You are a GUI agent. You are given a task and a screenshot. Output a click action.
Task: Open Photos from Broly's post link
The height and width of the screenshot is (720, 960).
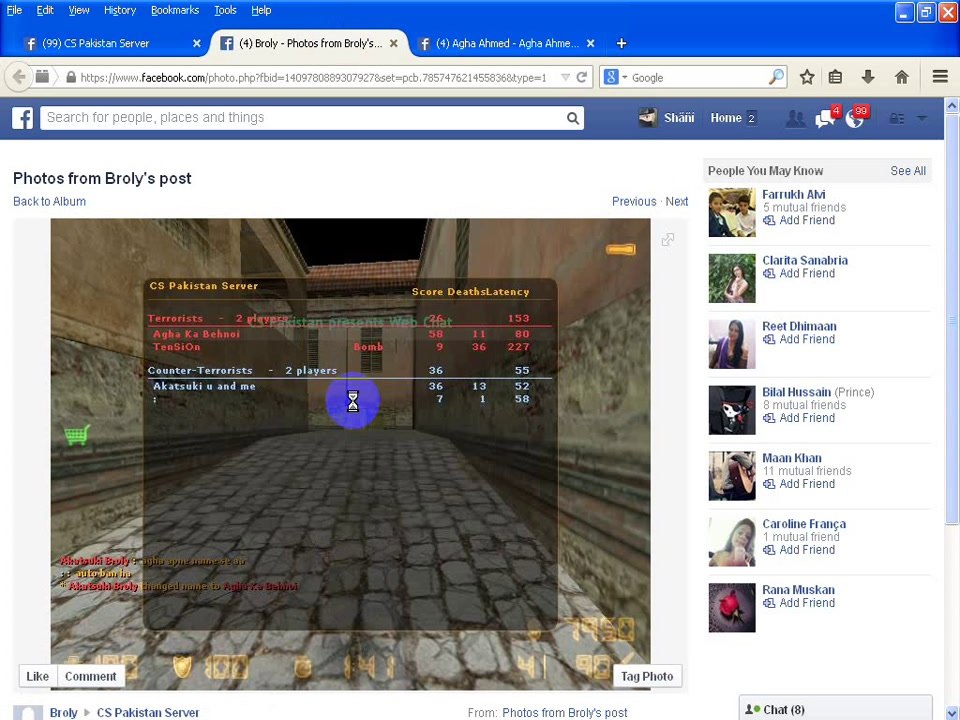pyautogui.click(x=564, y=713)
